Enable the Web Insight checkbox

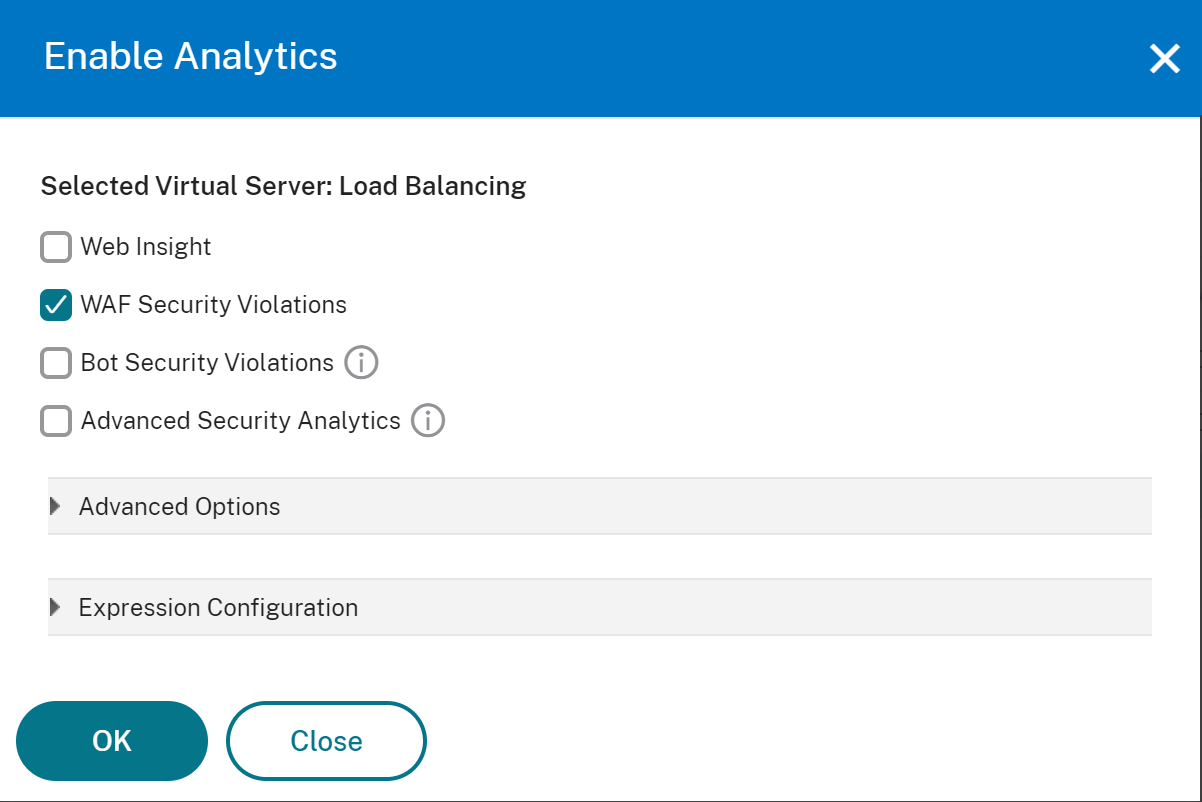click(x=56, y=247)
